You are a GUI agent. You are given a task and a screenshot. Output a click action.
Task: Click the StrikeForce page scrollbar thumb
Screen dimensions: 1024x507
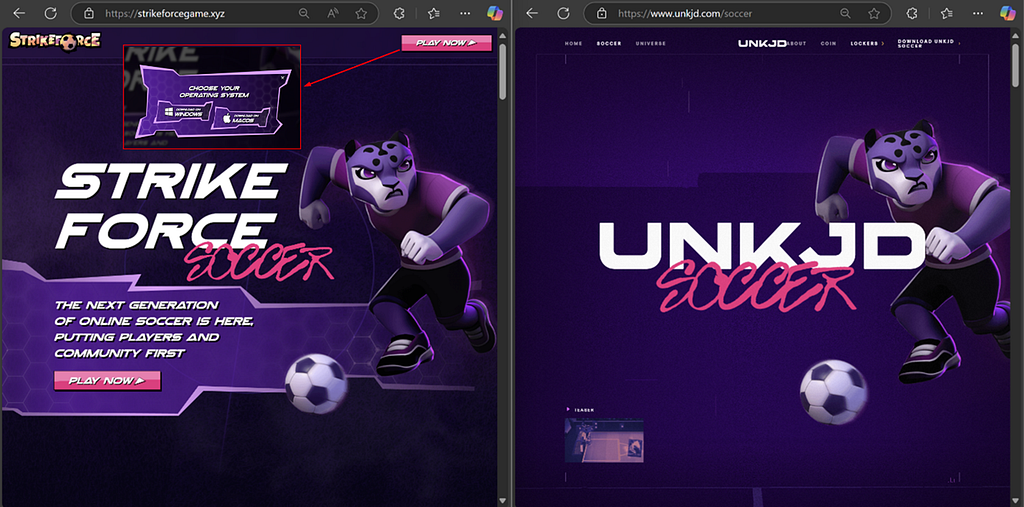click(503, 72)
